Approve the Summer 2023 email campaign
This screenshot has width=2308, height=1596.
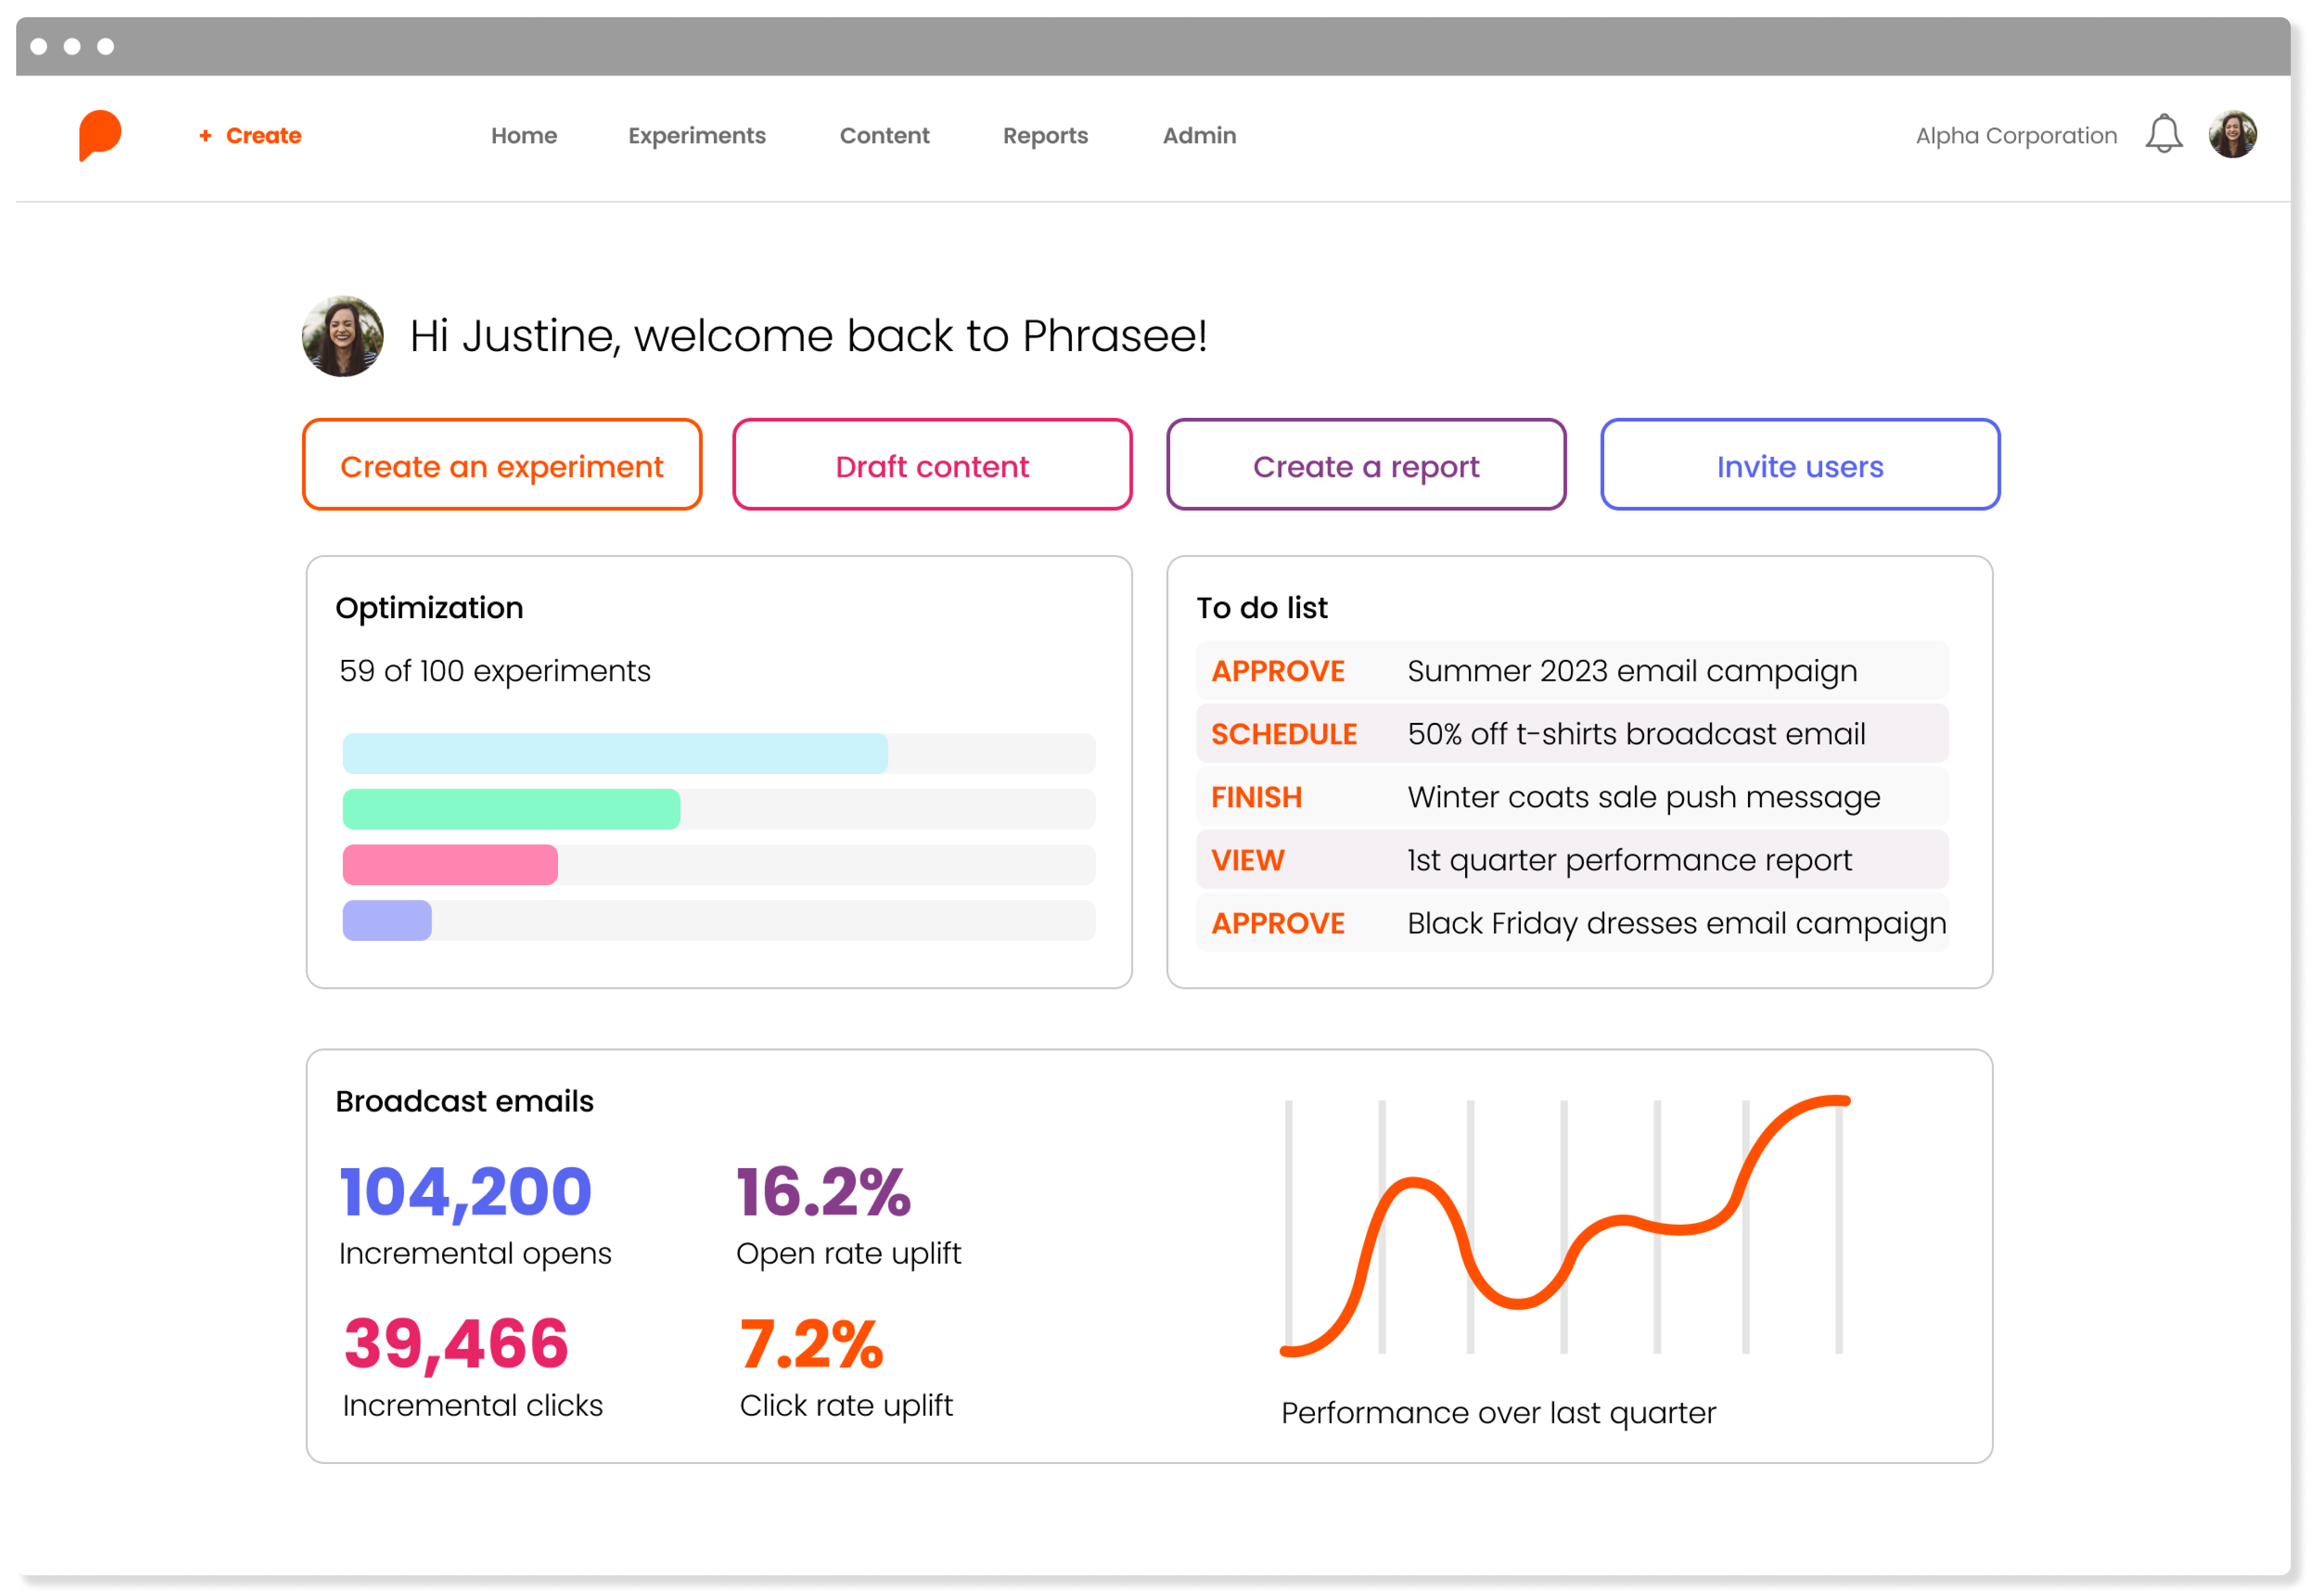[x=1278, y=671]
